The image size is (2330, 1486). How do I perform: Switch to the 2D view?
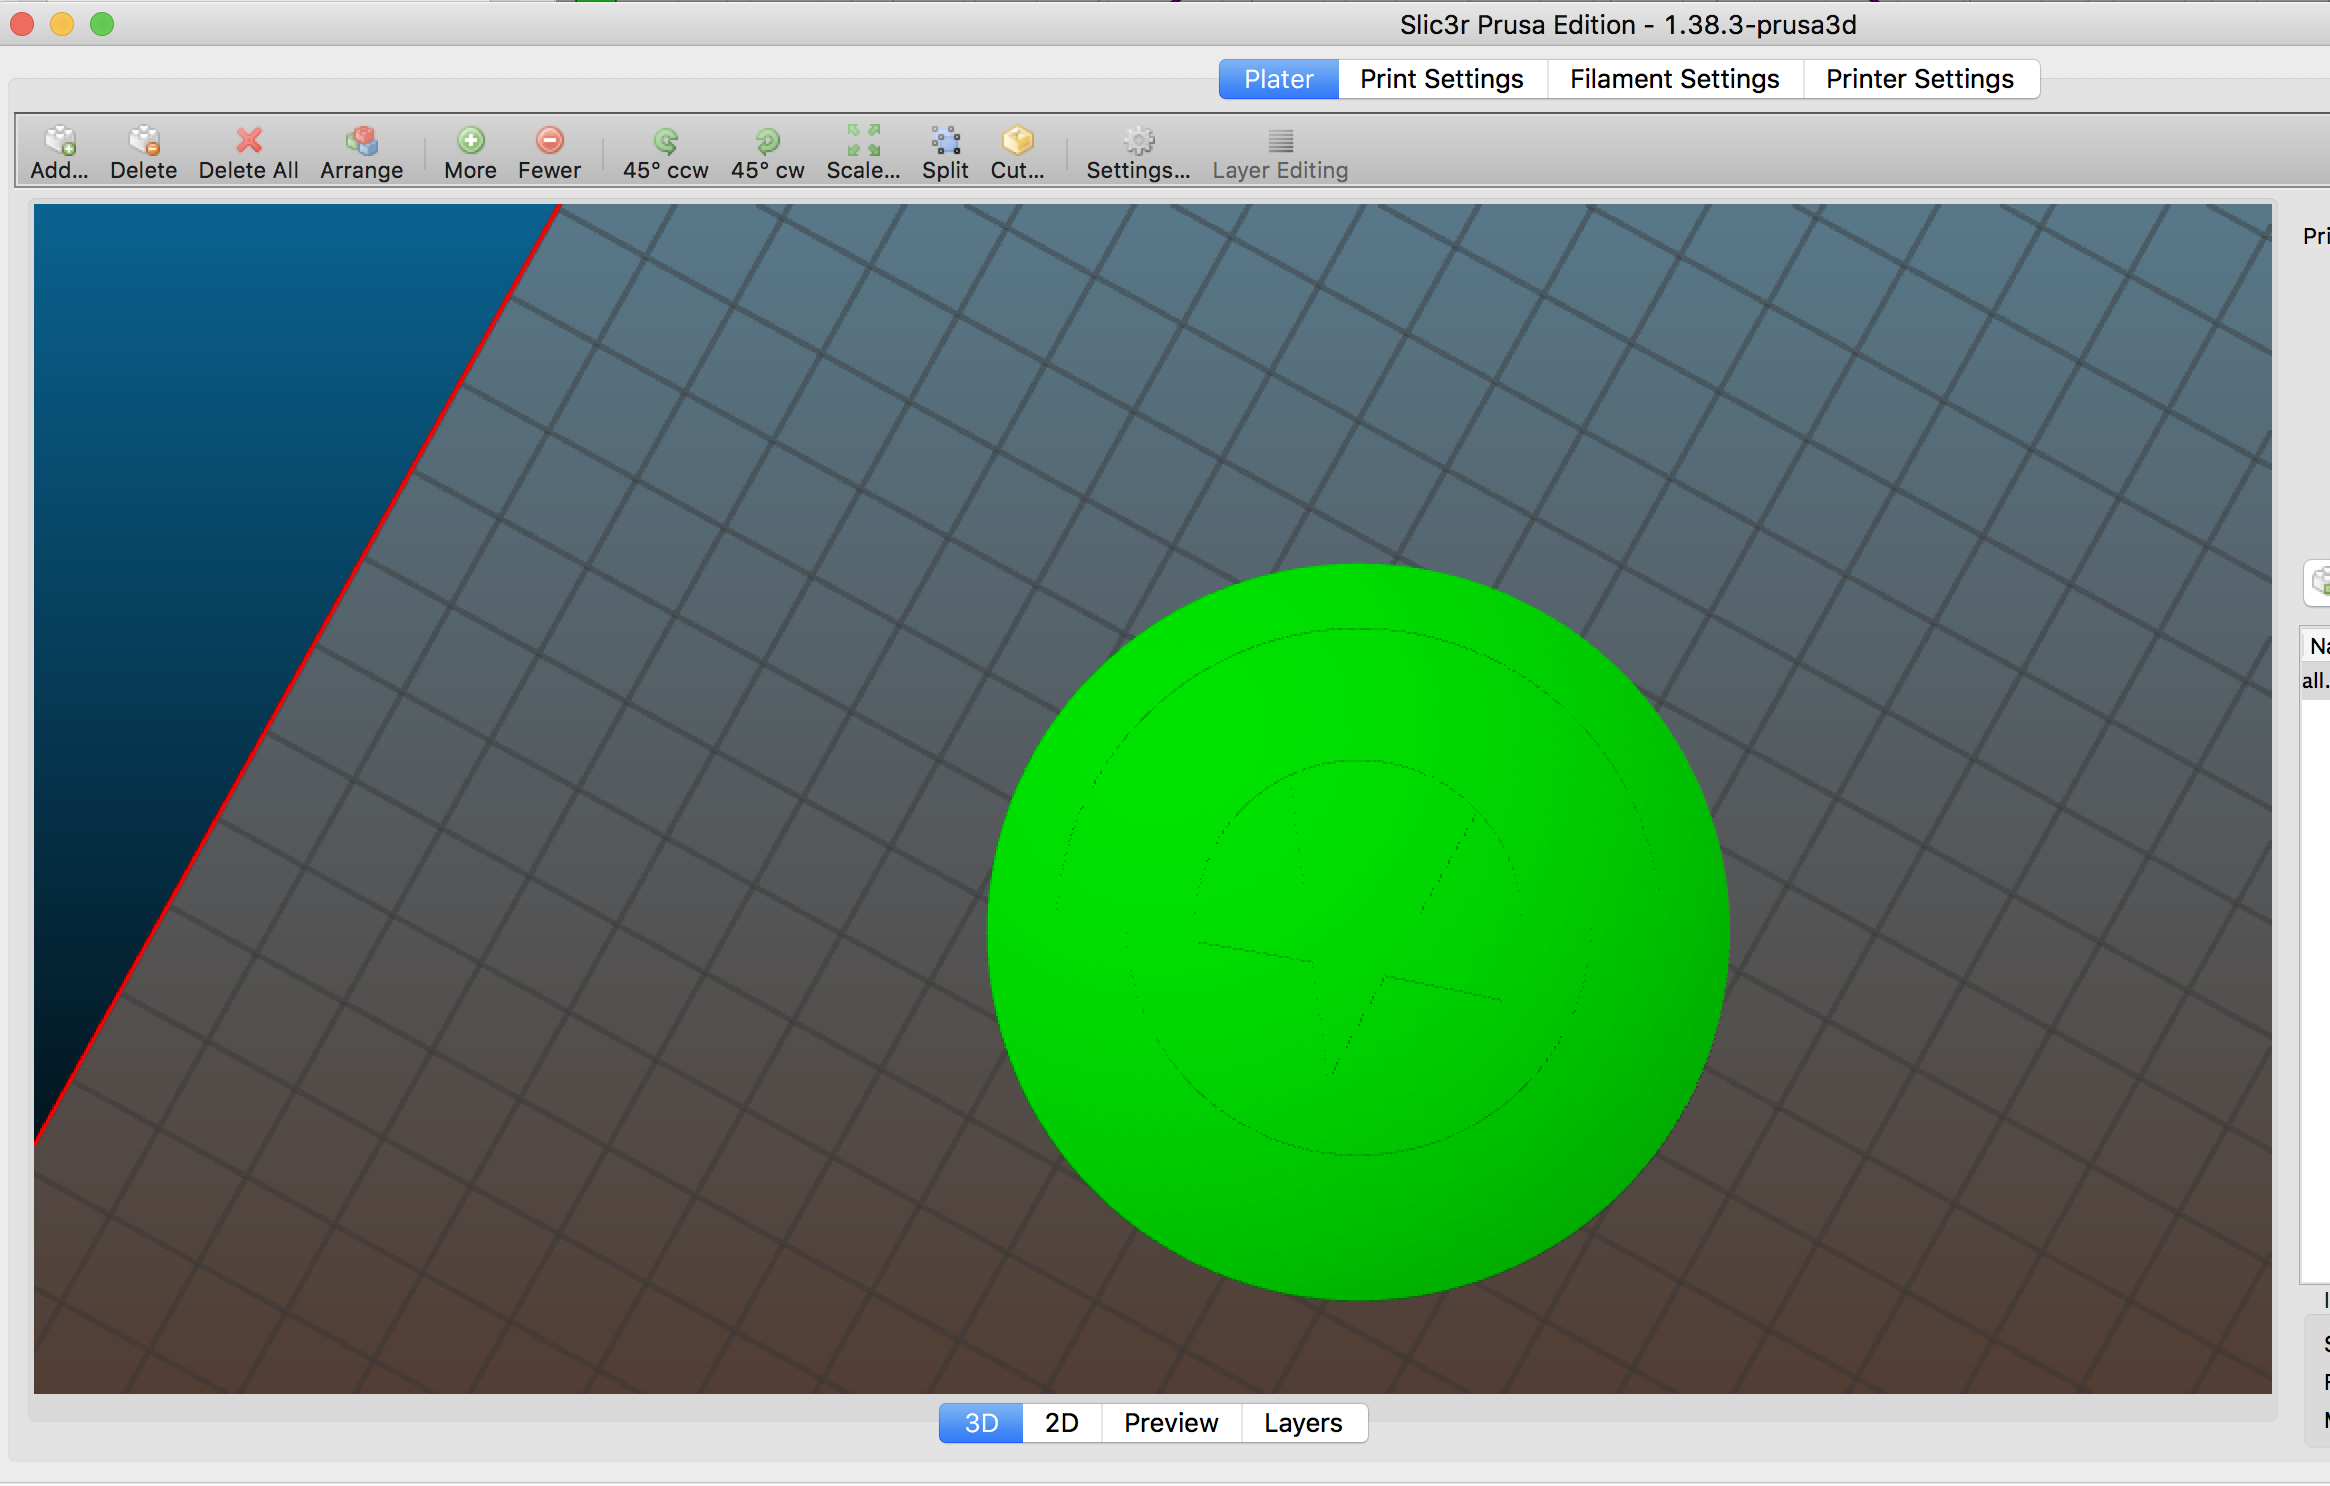click(x=1061, y=1422)
